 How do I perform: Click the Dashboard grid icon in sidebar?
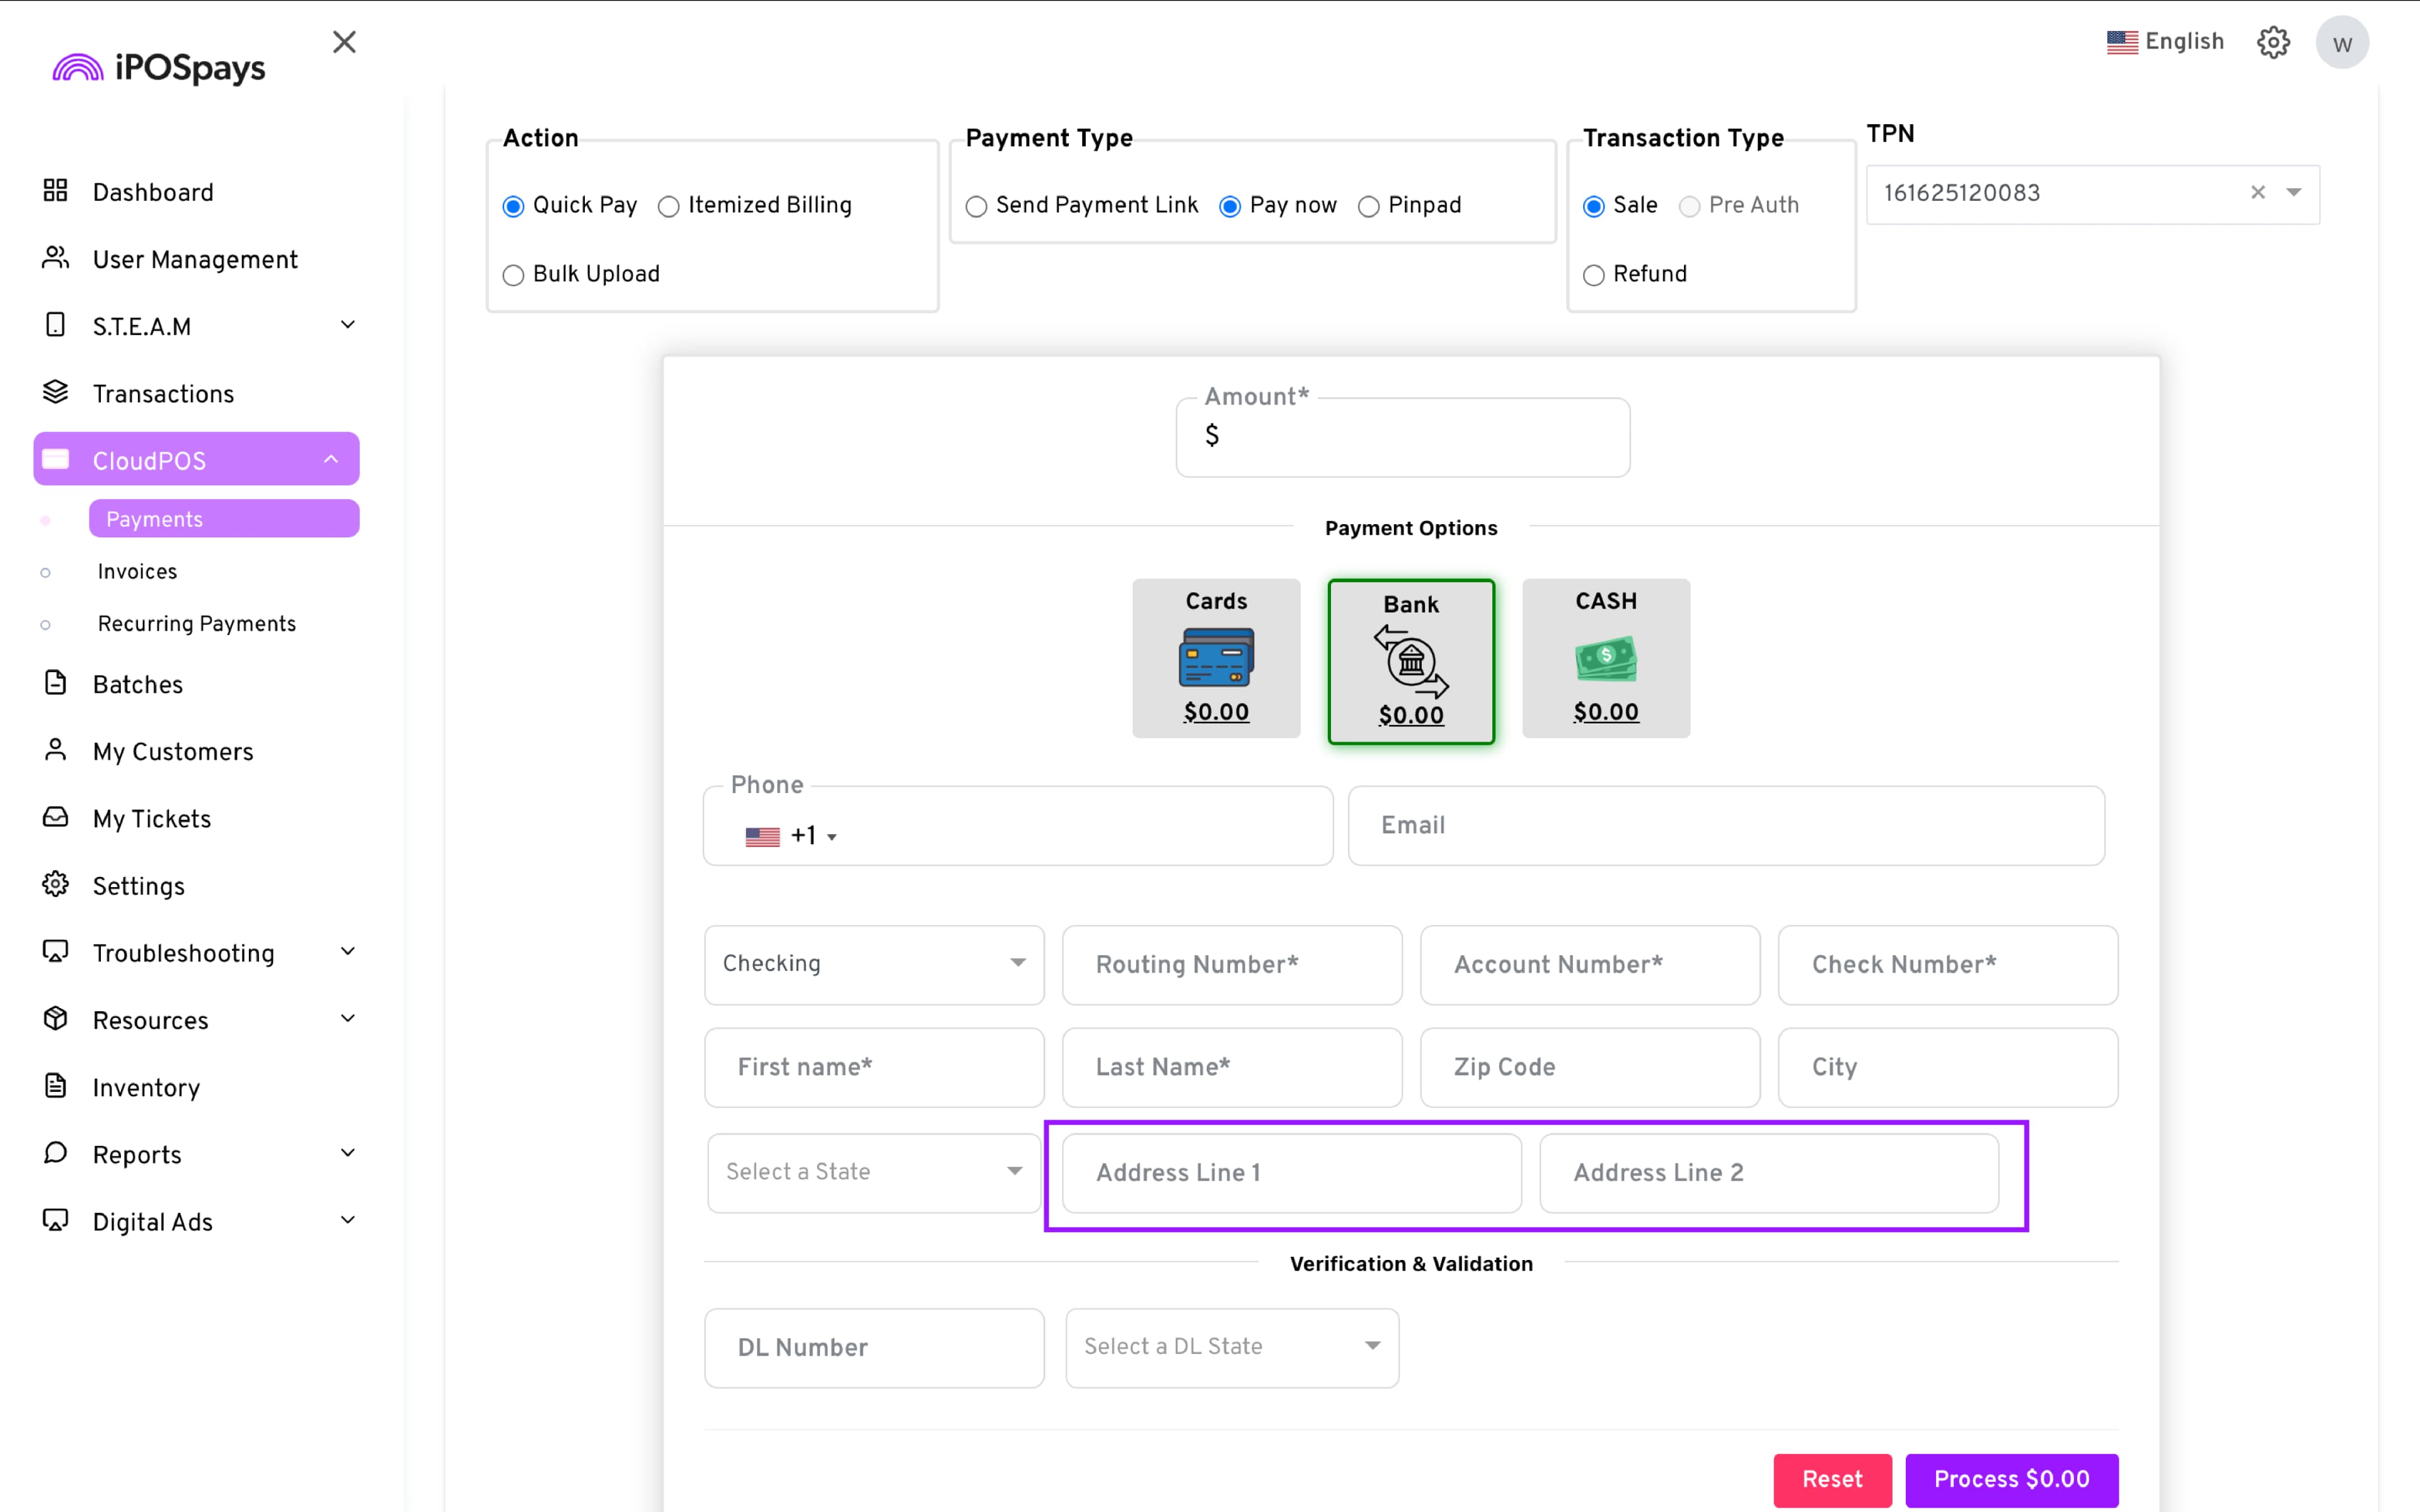click(x=55, y=190)
